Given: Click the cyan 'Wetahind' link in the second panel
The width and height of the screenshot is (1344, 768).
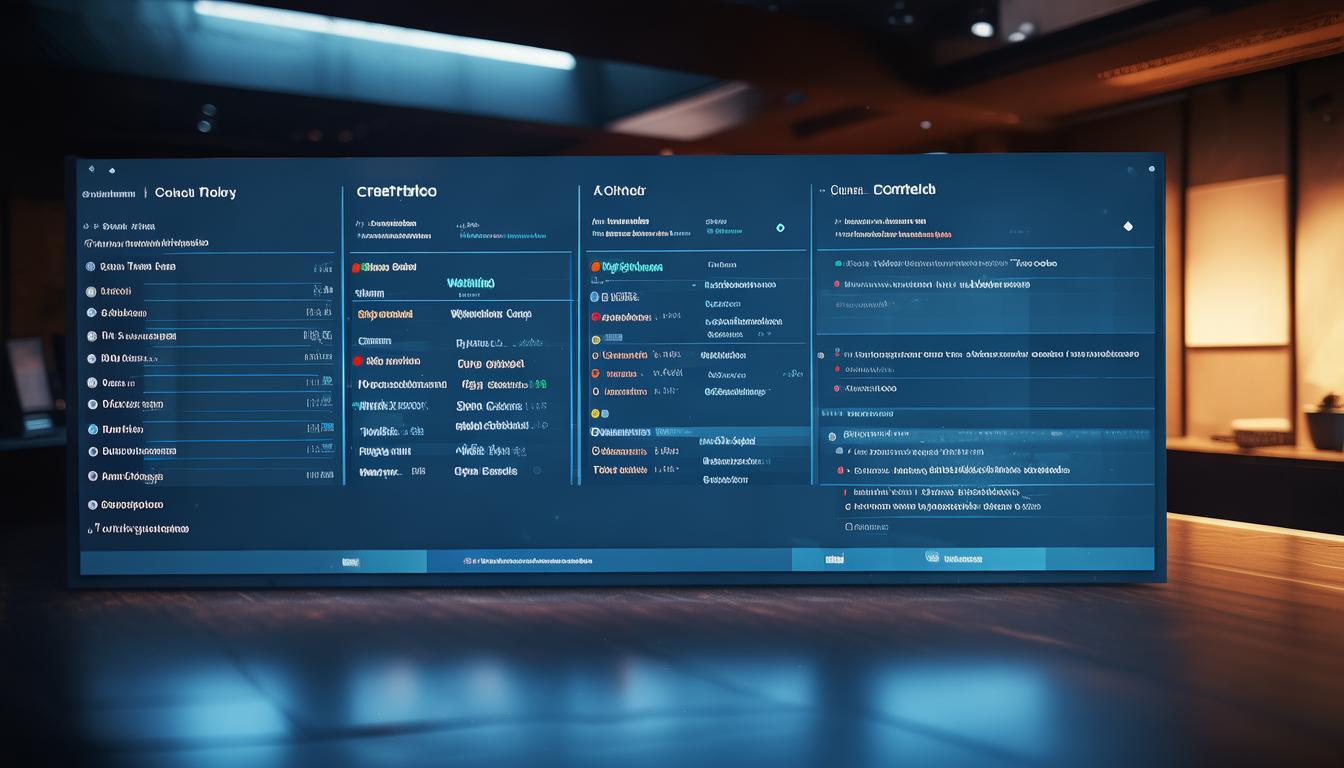Looking at the screenshot, I should [470, 283].
